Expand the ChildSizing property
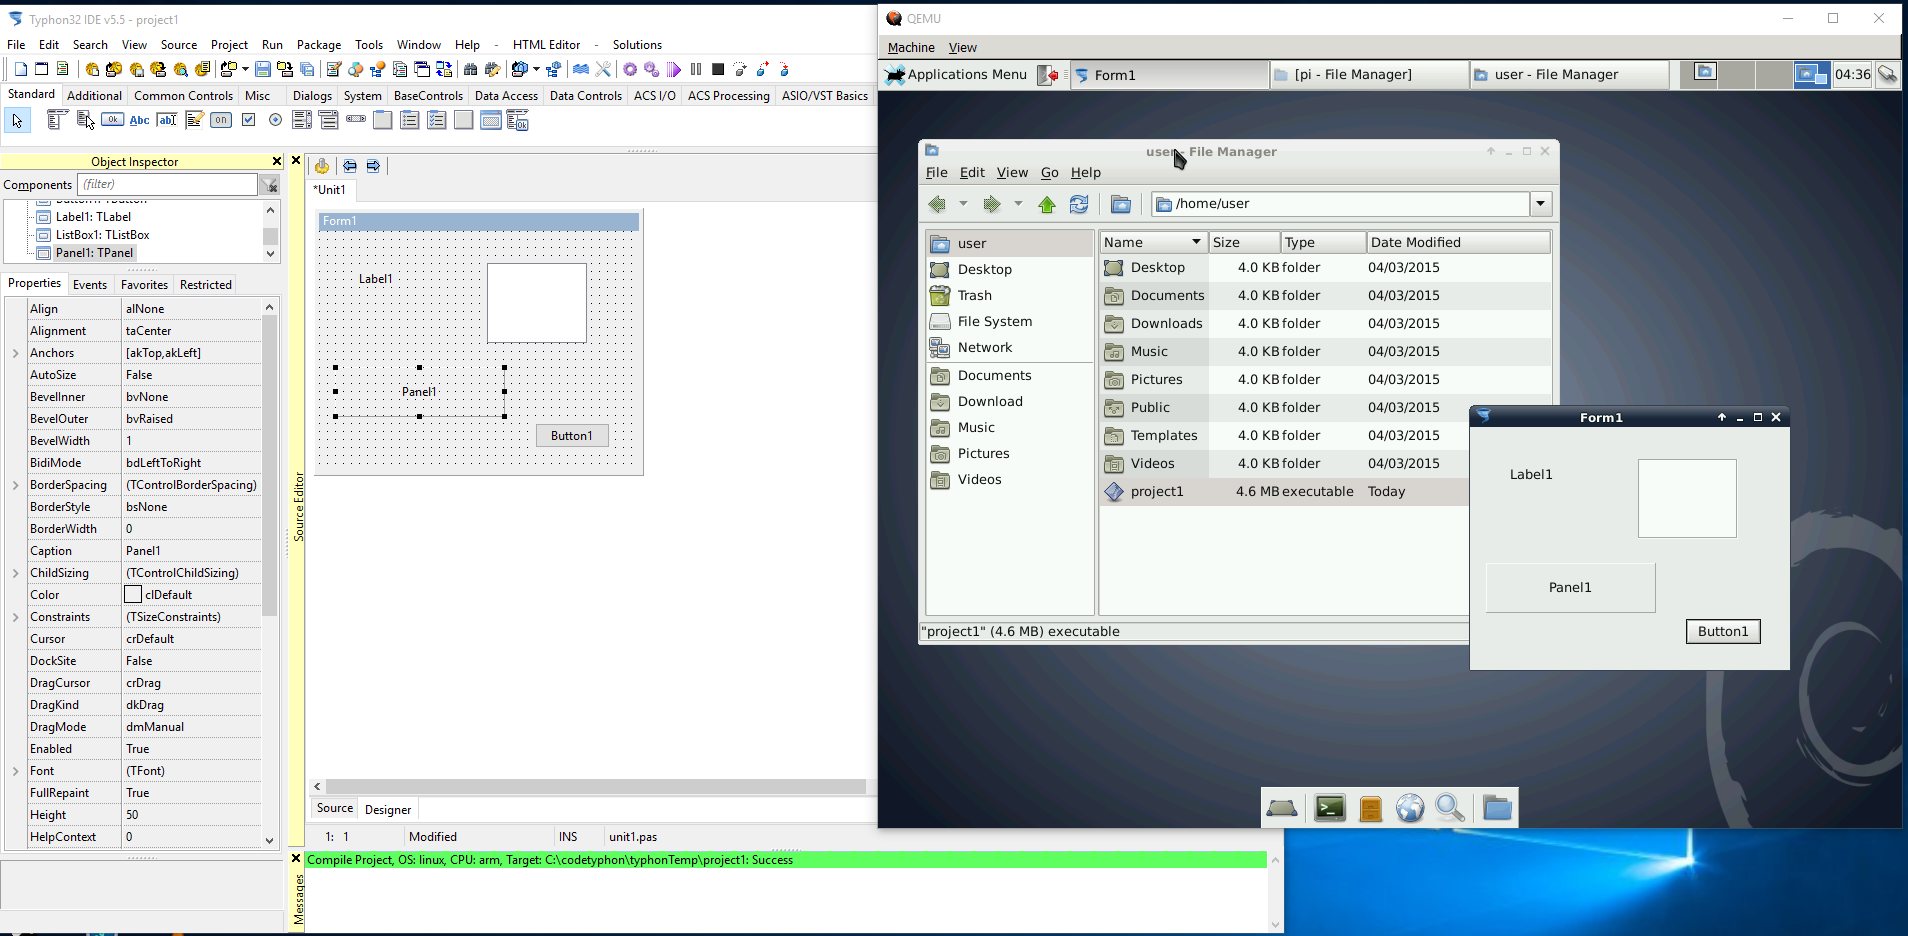The width and height of the screenshot is (1908, 936). tap(15, 573)
